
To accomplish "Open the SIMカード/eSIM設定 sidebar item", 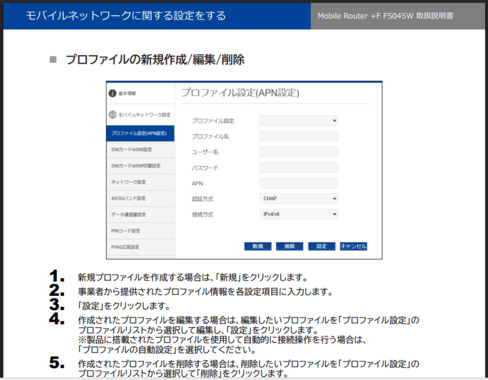I will [140, 150].
